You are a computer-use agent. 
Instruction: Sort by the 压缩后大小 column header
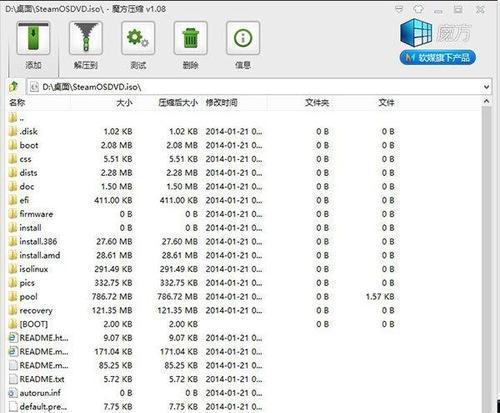(178, 103)
